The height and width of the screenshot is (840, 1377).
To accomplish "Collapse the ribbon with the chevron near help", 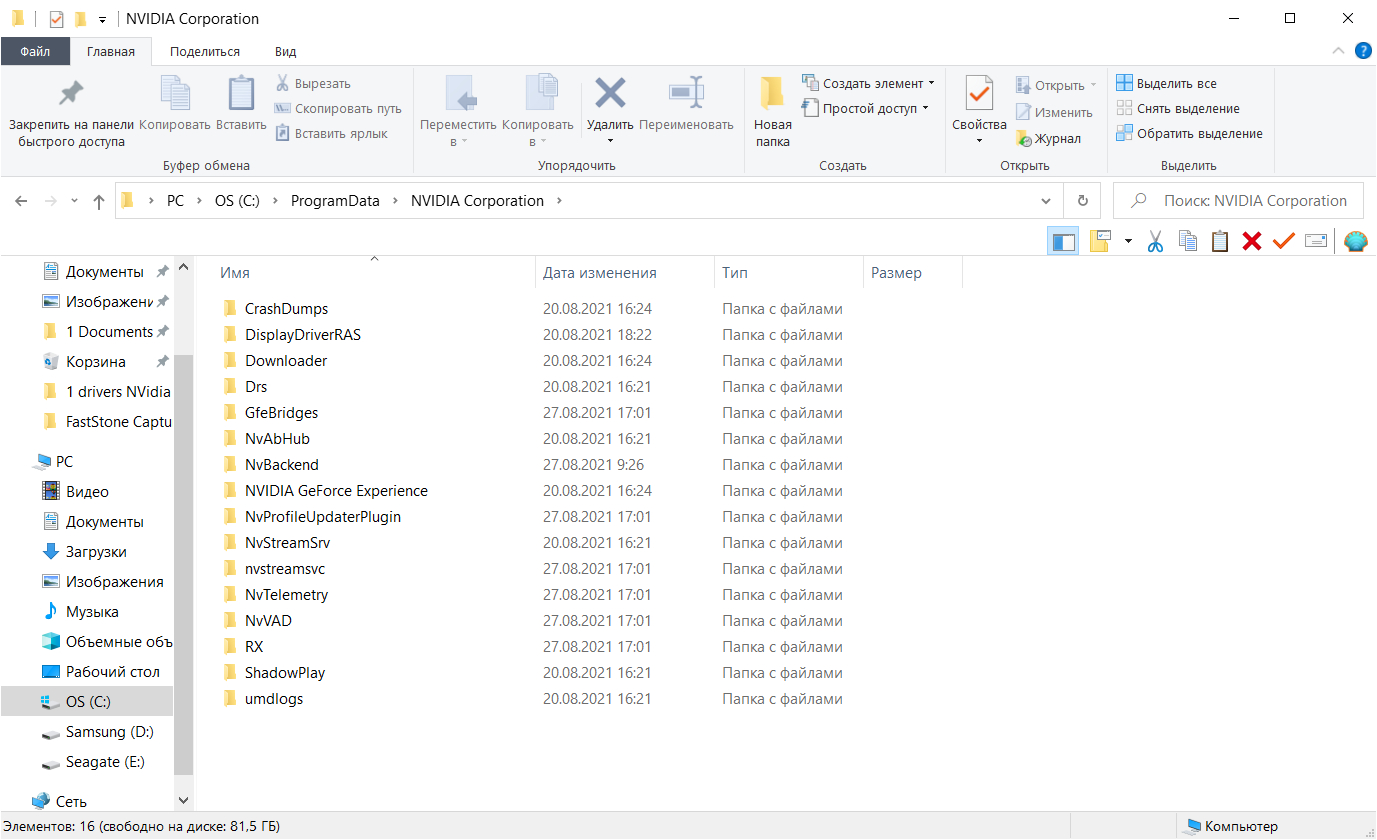I will pos(1339,51).
